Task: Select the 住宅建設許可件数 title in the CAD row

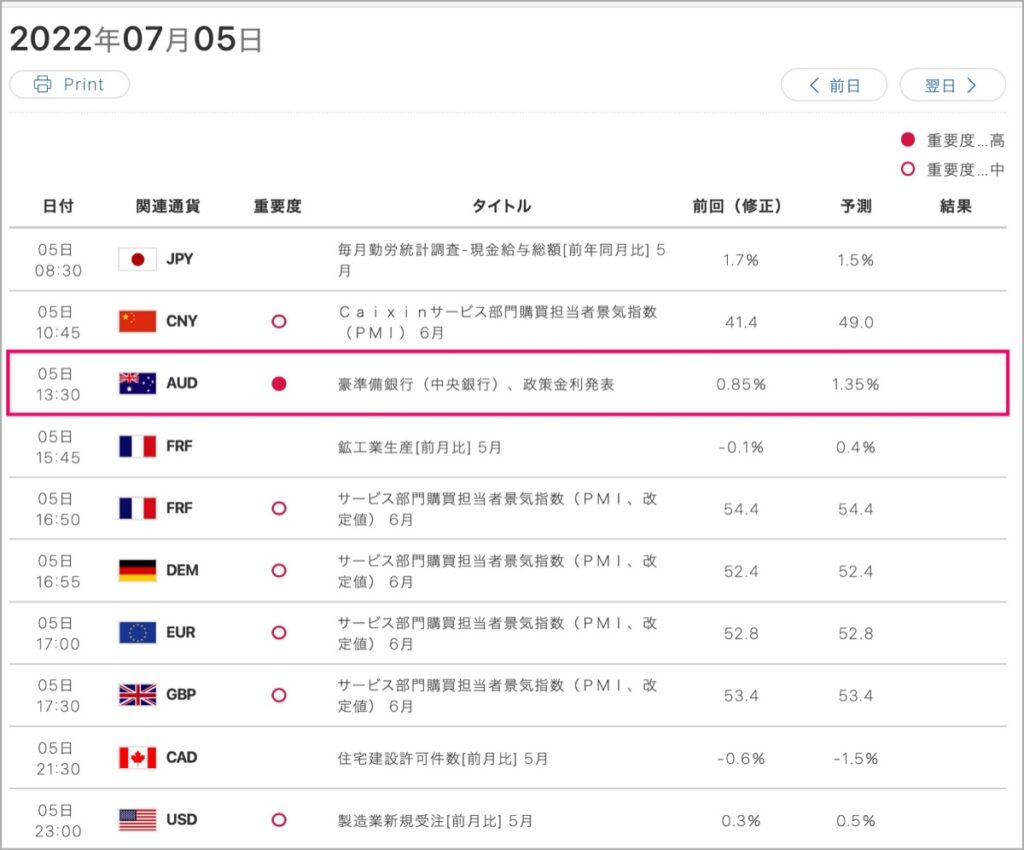Action: coord(443,759)
